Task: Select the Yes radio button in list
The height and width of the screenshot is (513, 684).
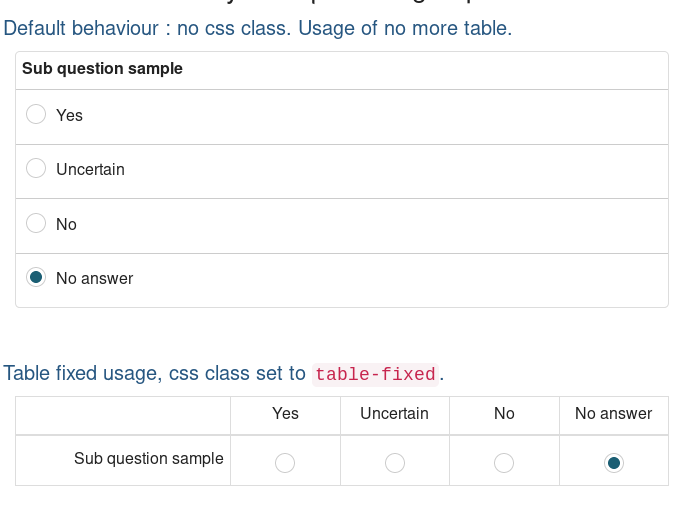Action: coord(36,114)
